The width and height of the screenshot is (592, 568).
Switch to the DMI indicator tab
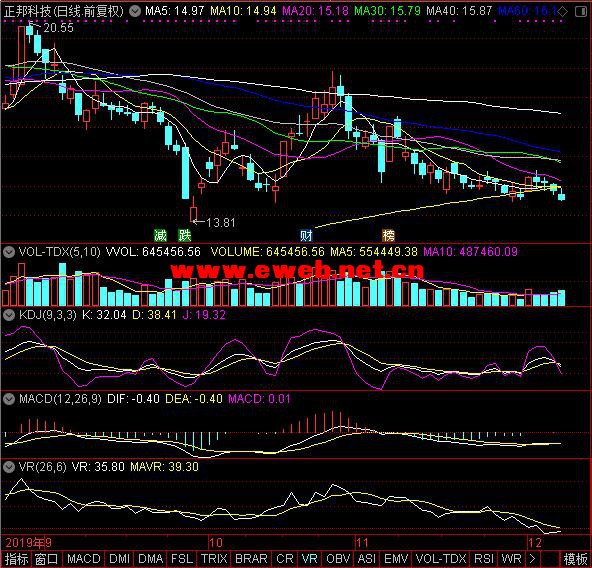(119, 559)
